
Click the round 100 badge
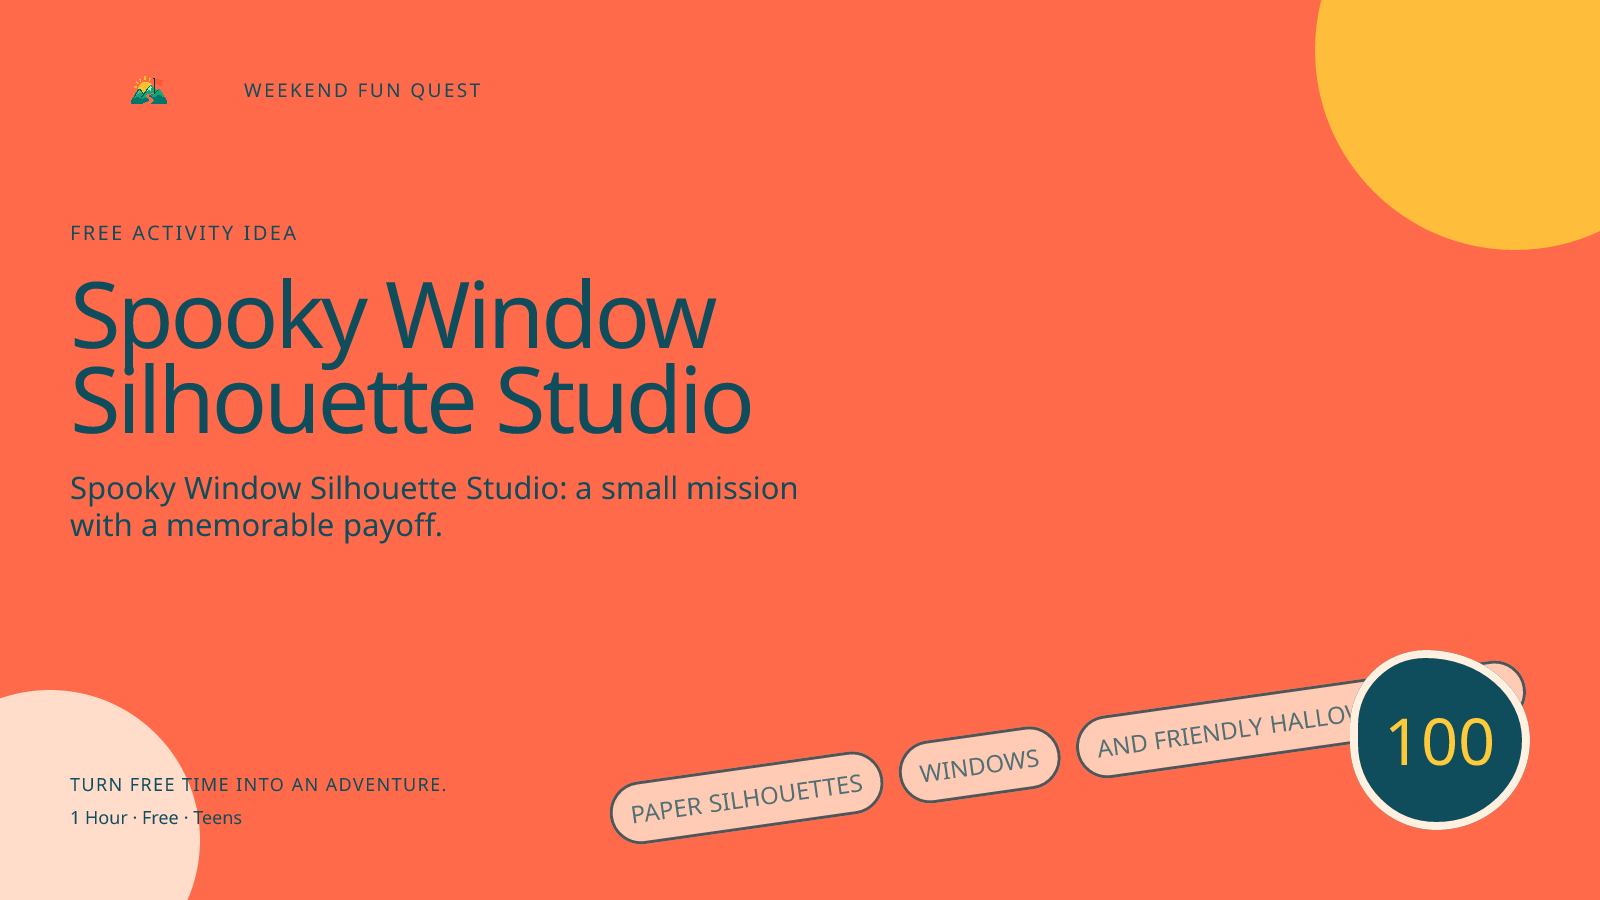1439,740
